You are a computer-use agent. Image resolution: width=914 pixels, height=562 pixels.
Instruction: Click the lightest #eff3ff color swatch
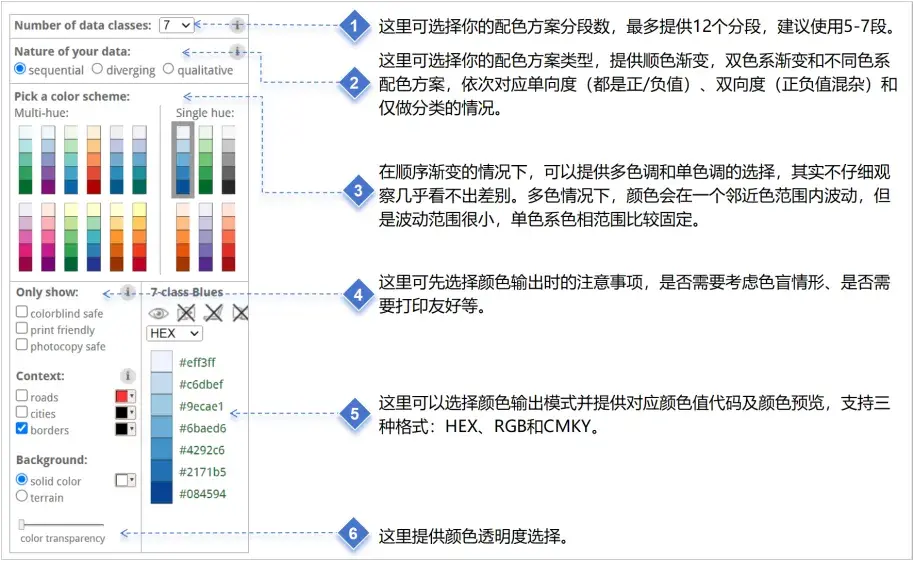click(161, 361)
